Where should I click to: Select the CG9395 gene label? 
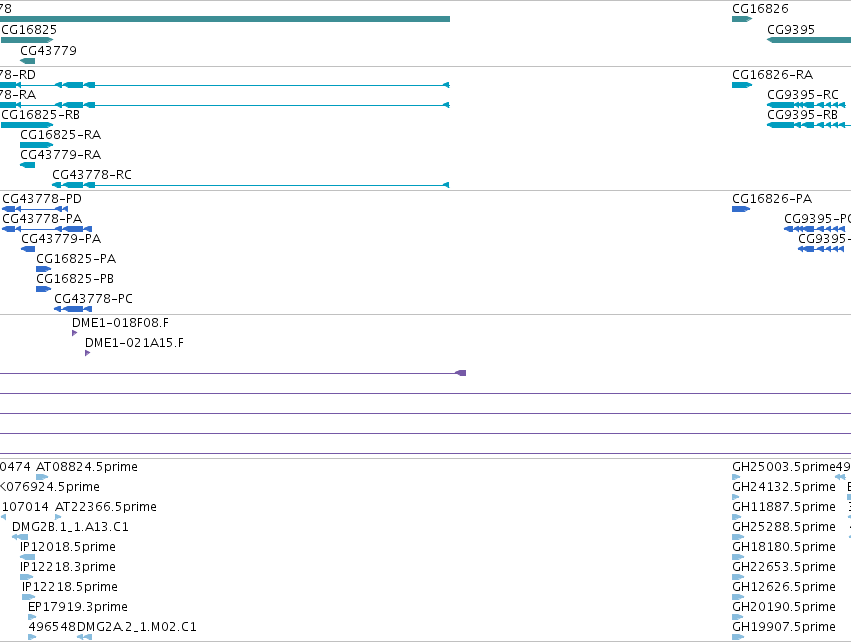(791, 30)
